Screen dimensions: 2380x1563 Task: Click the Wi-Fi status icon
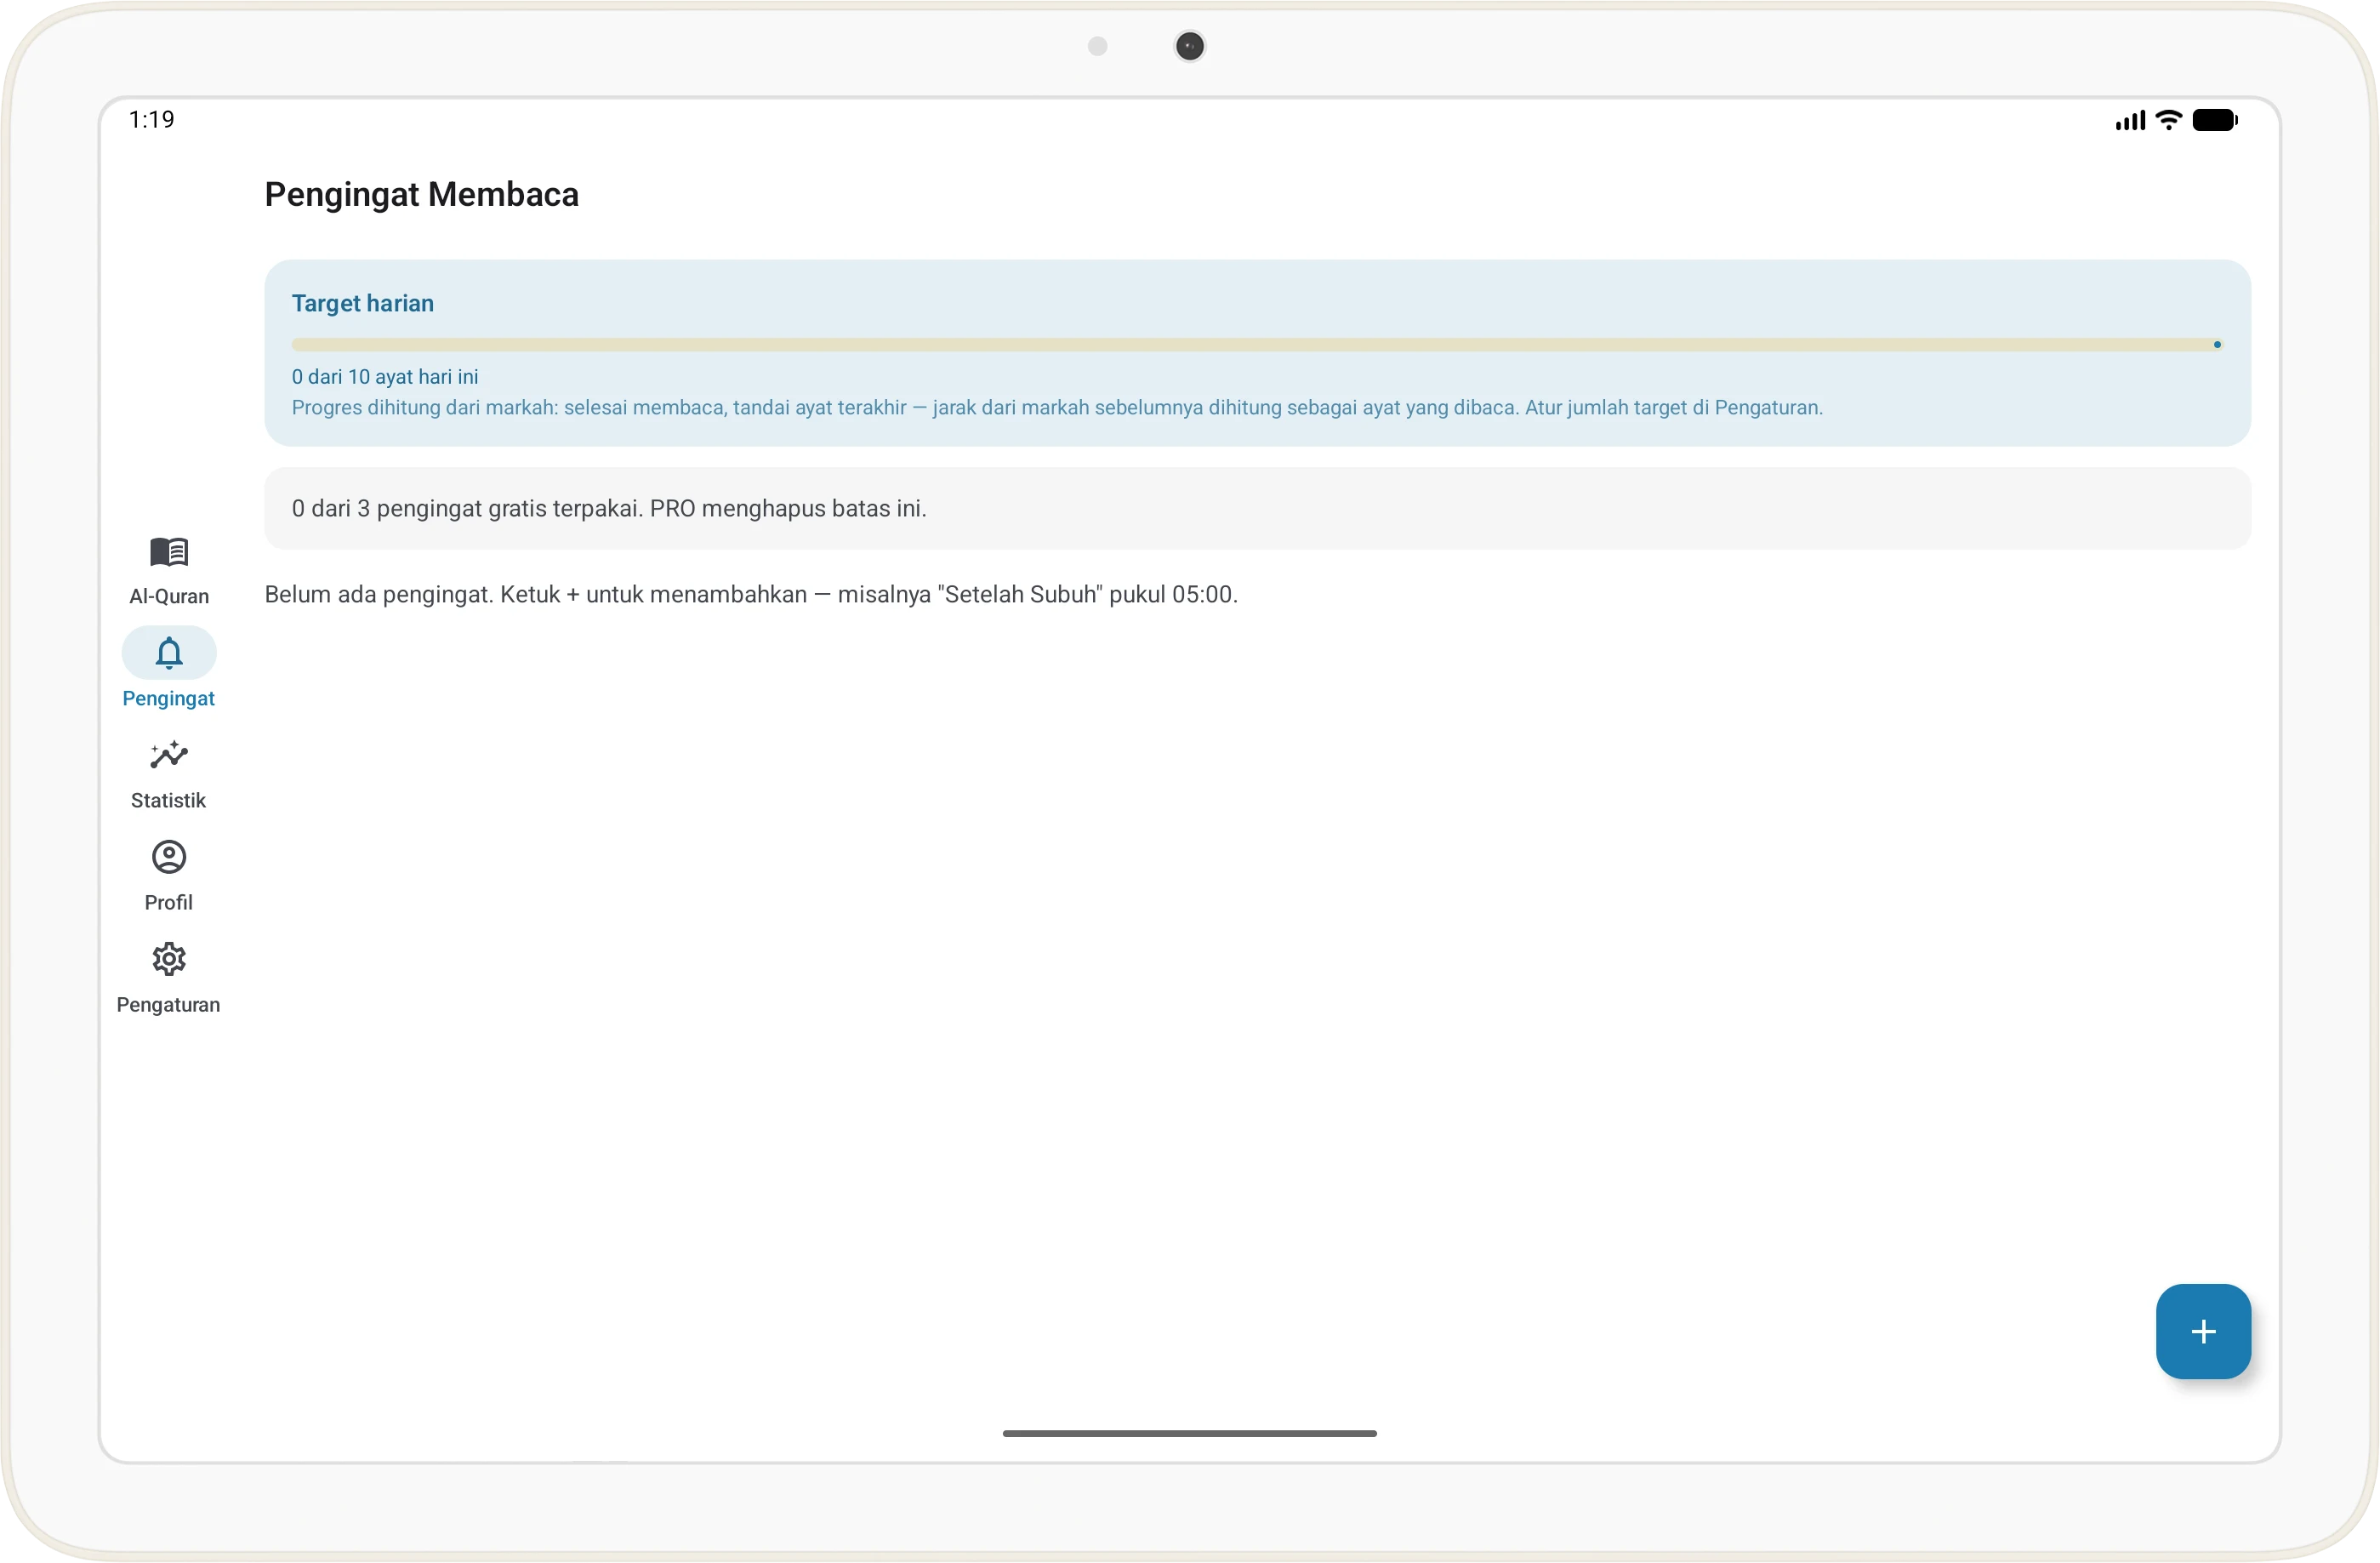(2168, 120)
